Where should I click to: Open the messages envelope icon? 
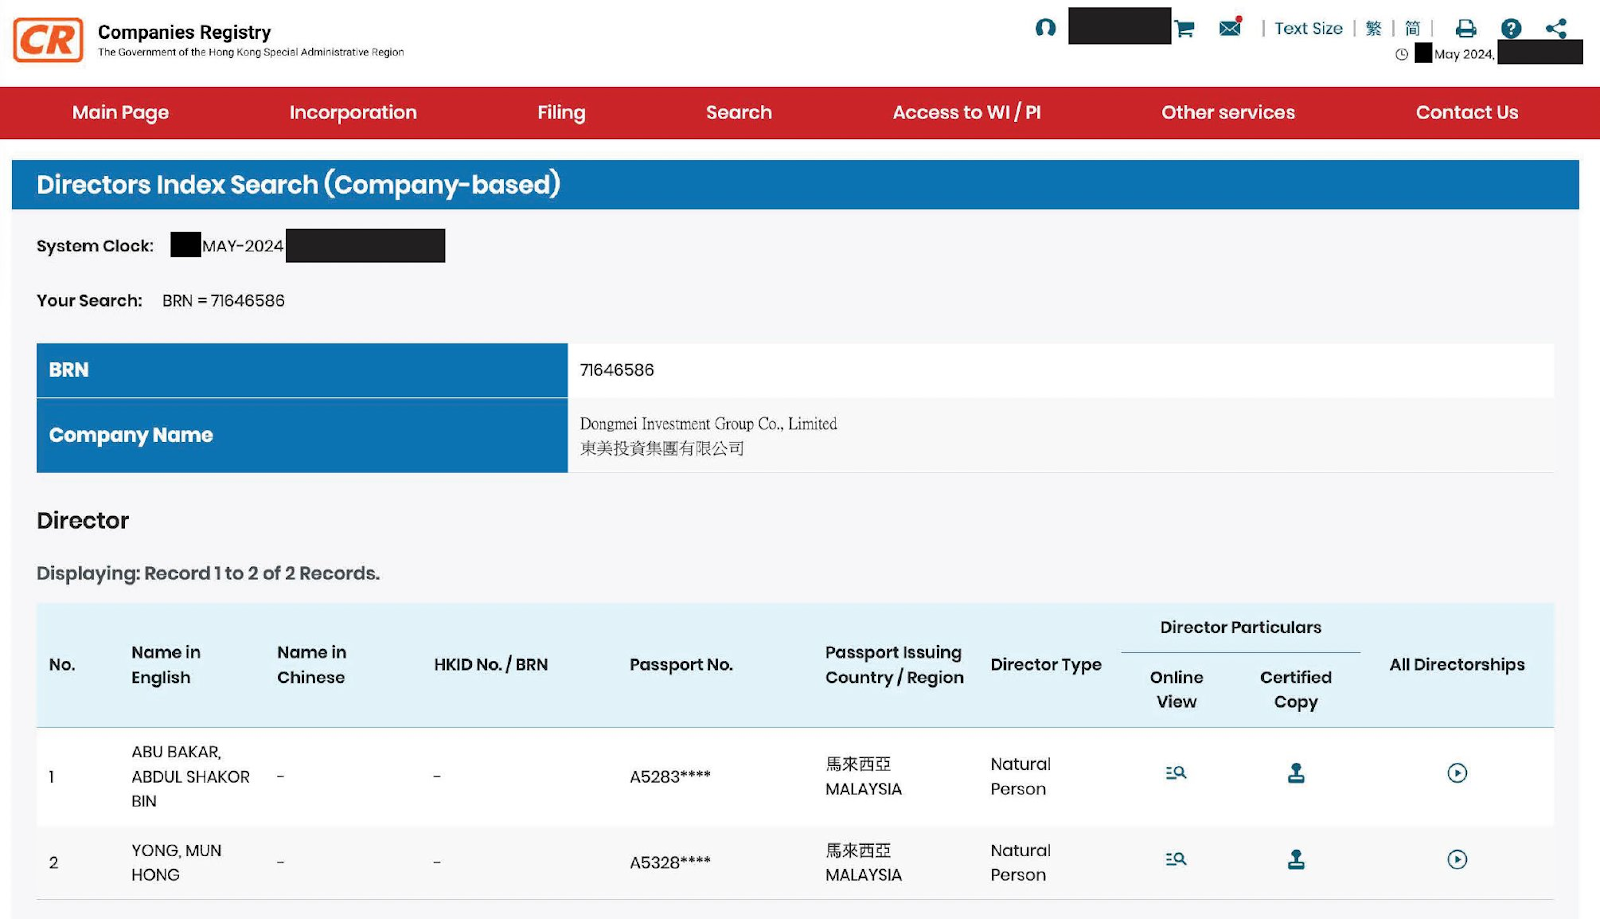click(1230, 27)
